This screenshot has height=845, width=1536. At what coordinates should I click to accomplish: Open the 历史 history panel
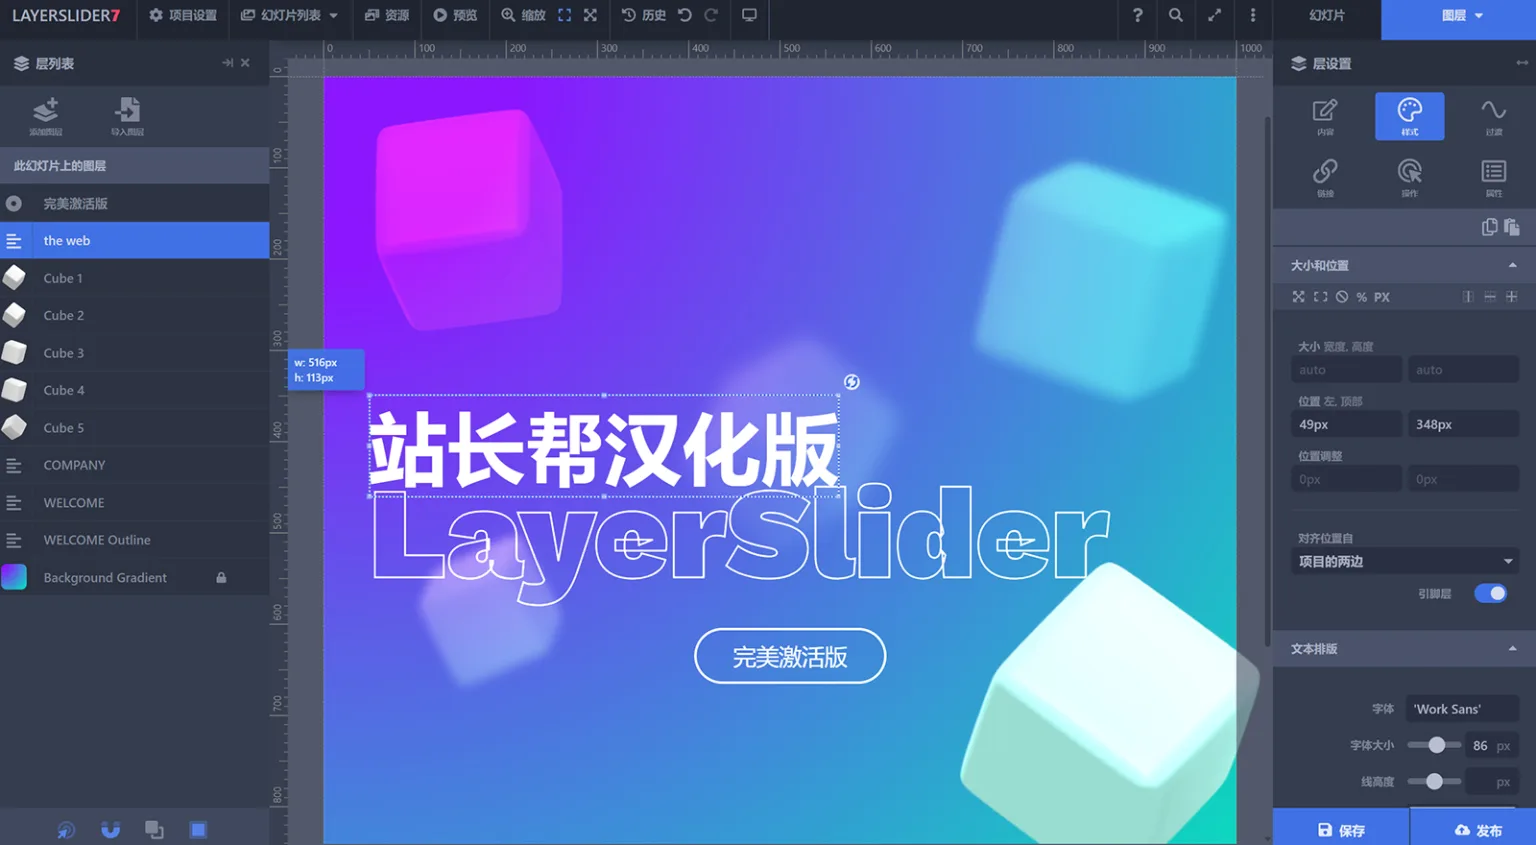(644, 15)
